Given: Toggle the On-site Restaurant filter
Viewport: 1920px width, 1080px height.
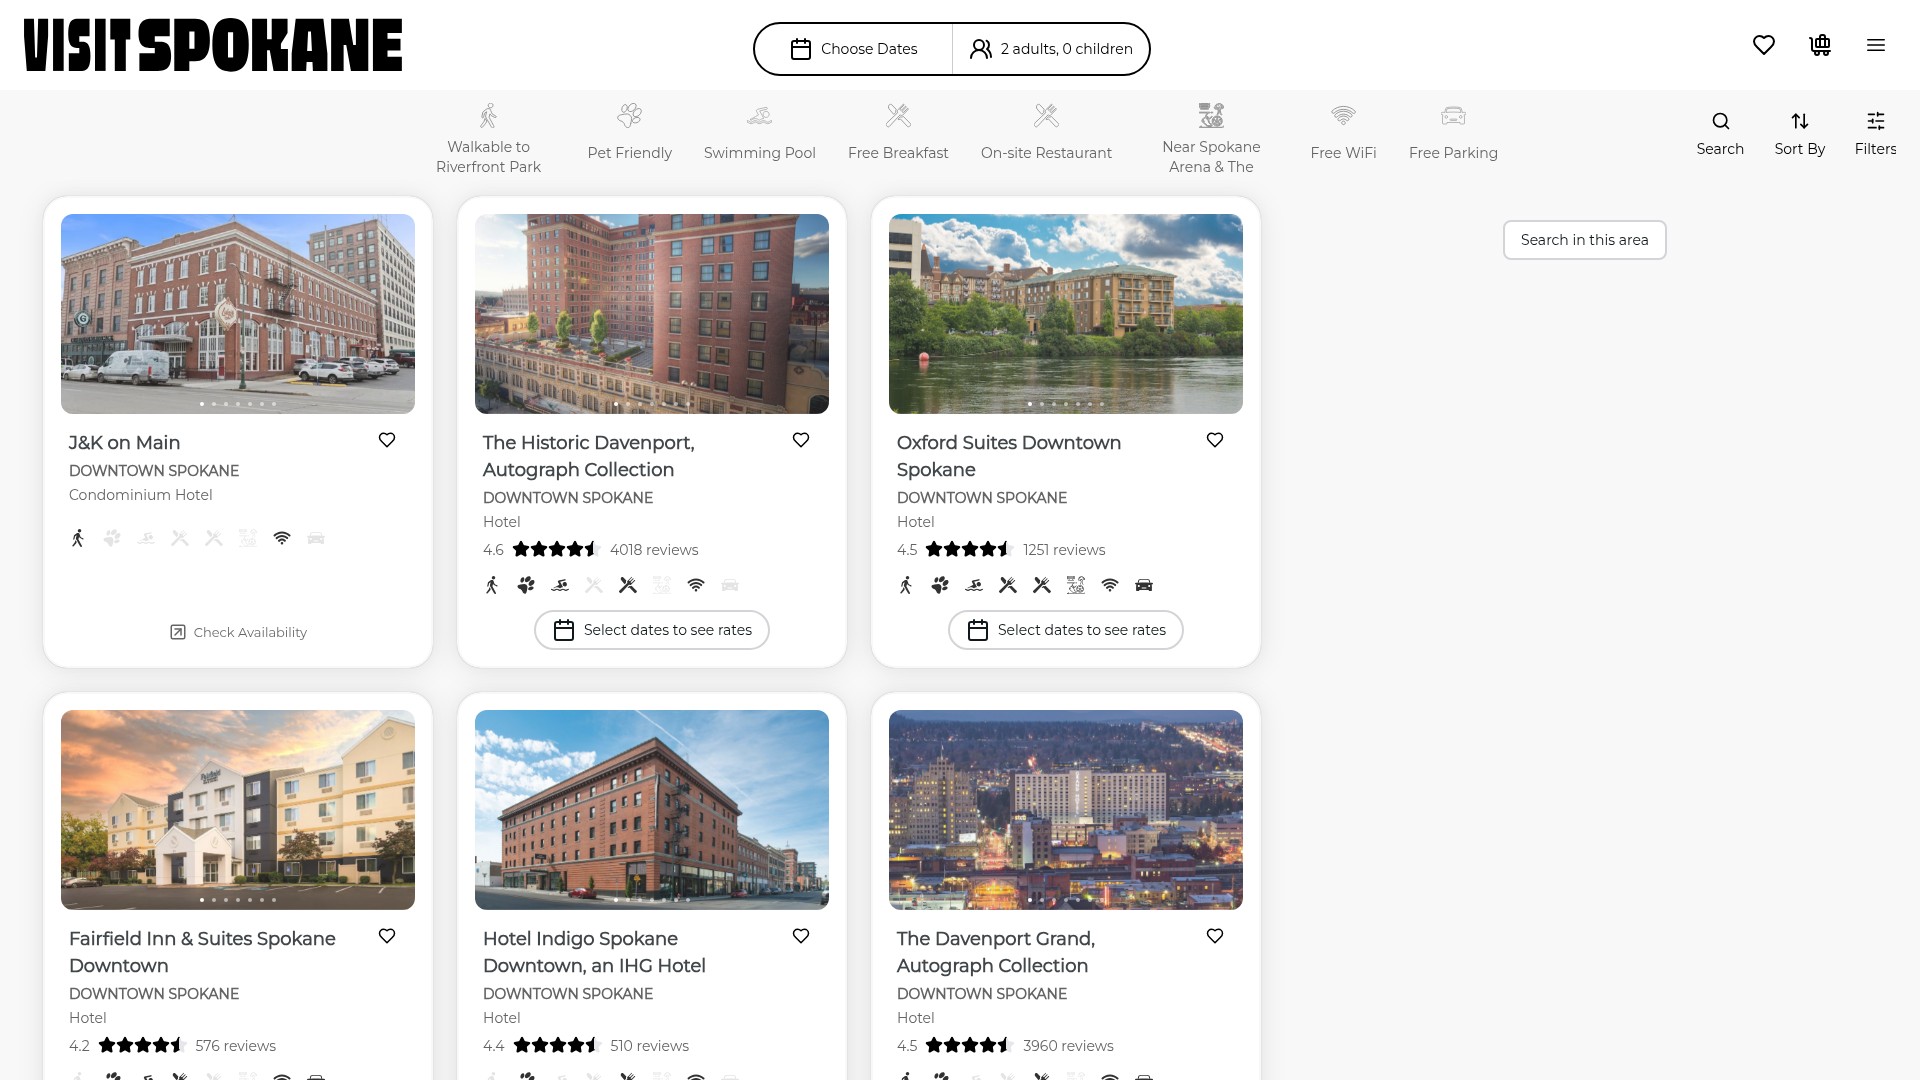Looking at the screenshot, I should pos(1046,132).
